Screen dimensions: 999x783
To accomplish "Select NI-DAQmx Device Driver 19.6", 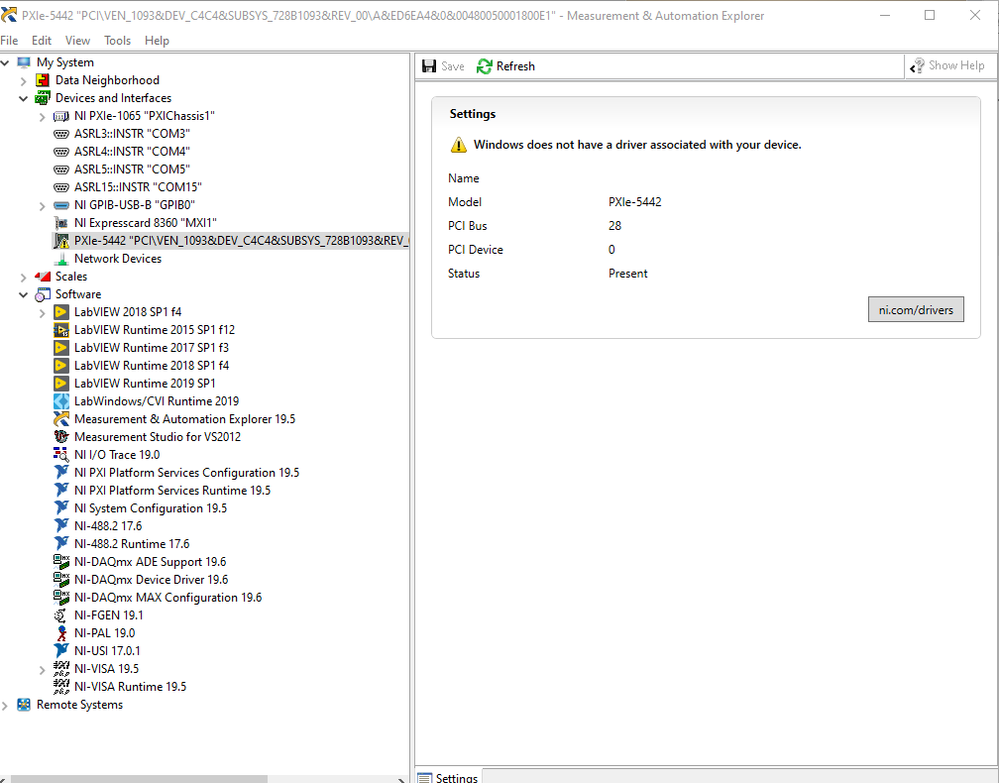I will [151, 580].
